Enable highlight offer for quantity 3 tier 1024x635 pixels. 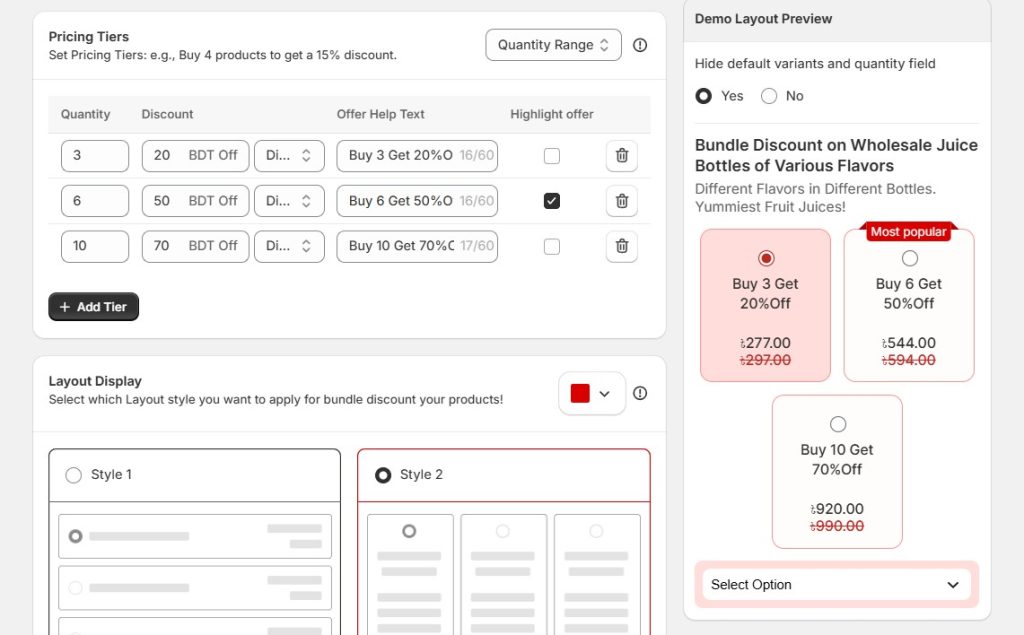coord(552,156)
